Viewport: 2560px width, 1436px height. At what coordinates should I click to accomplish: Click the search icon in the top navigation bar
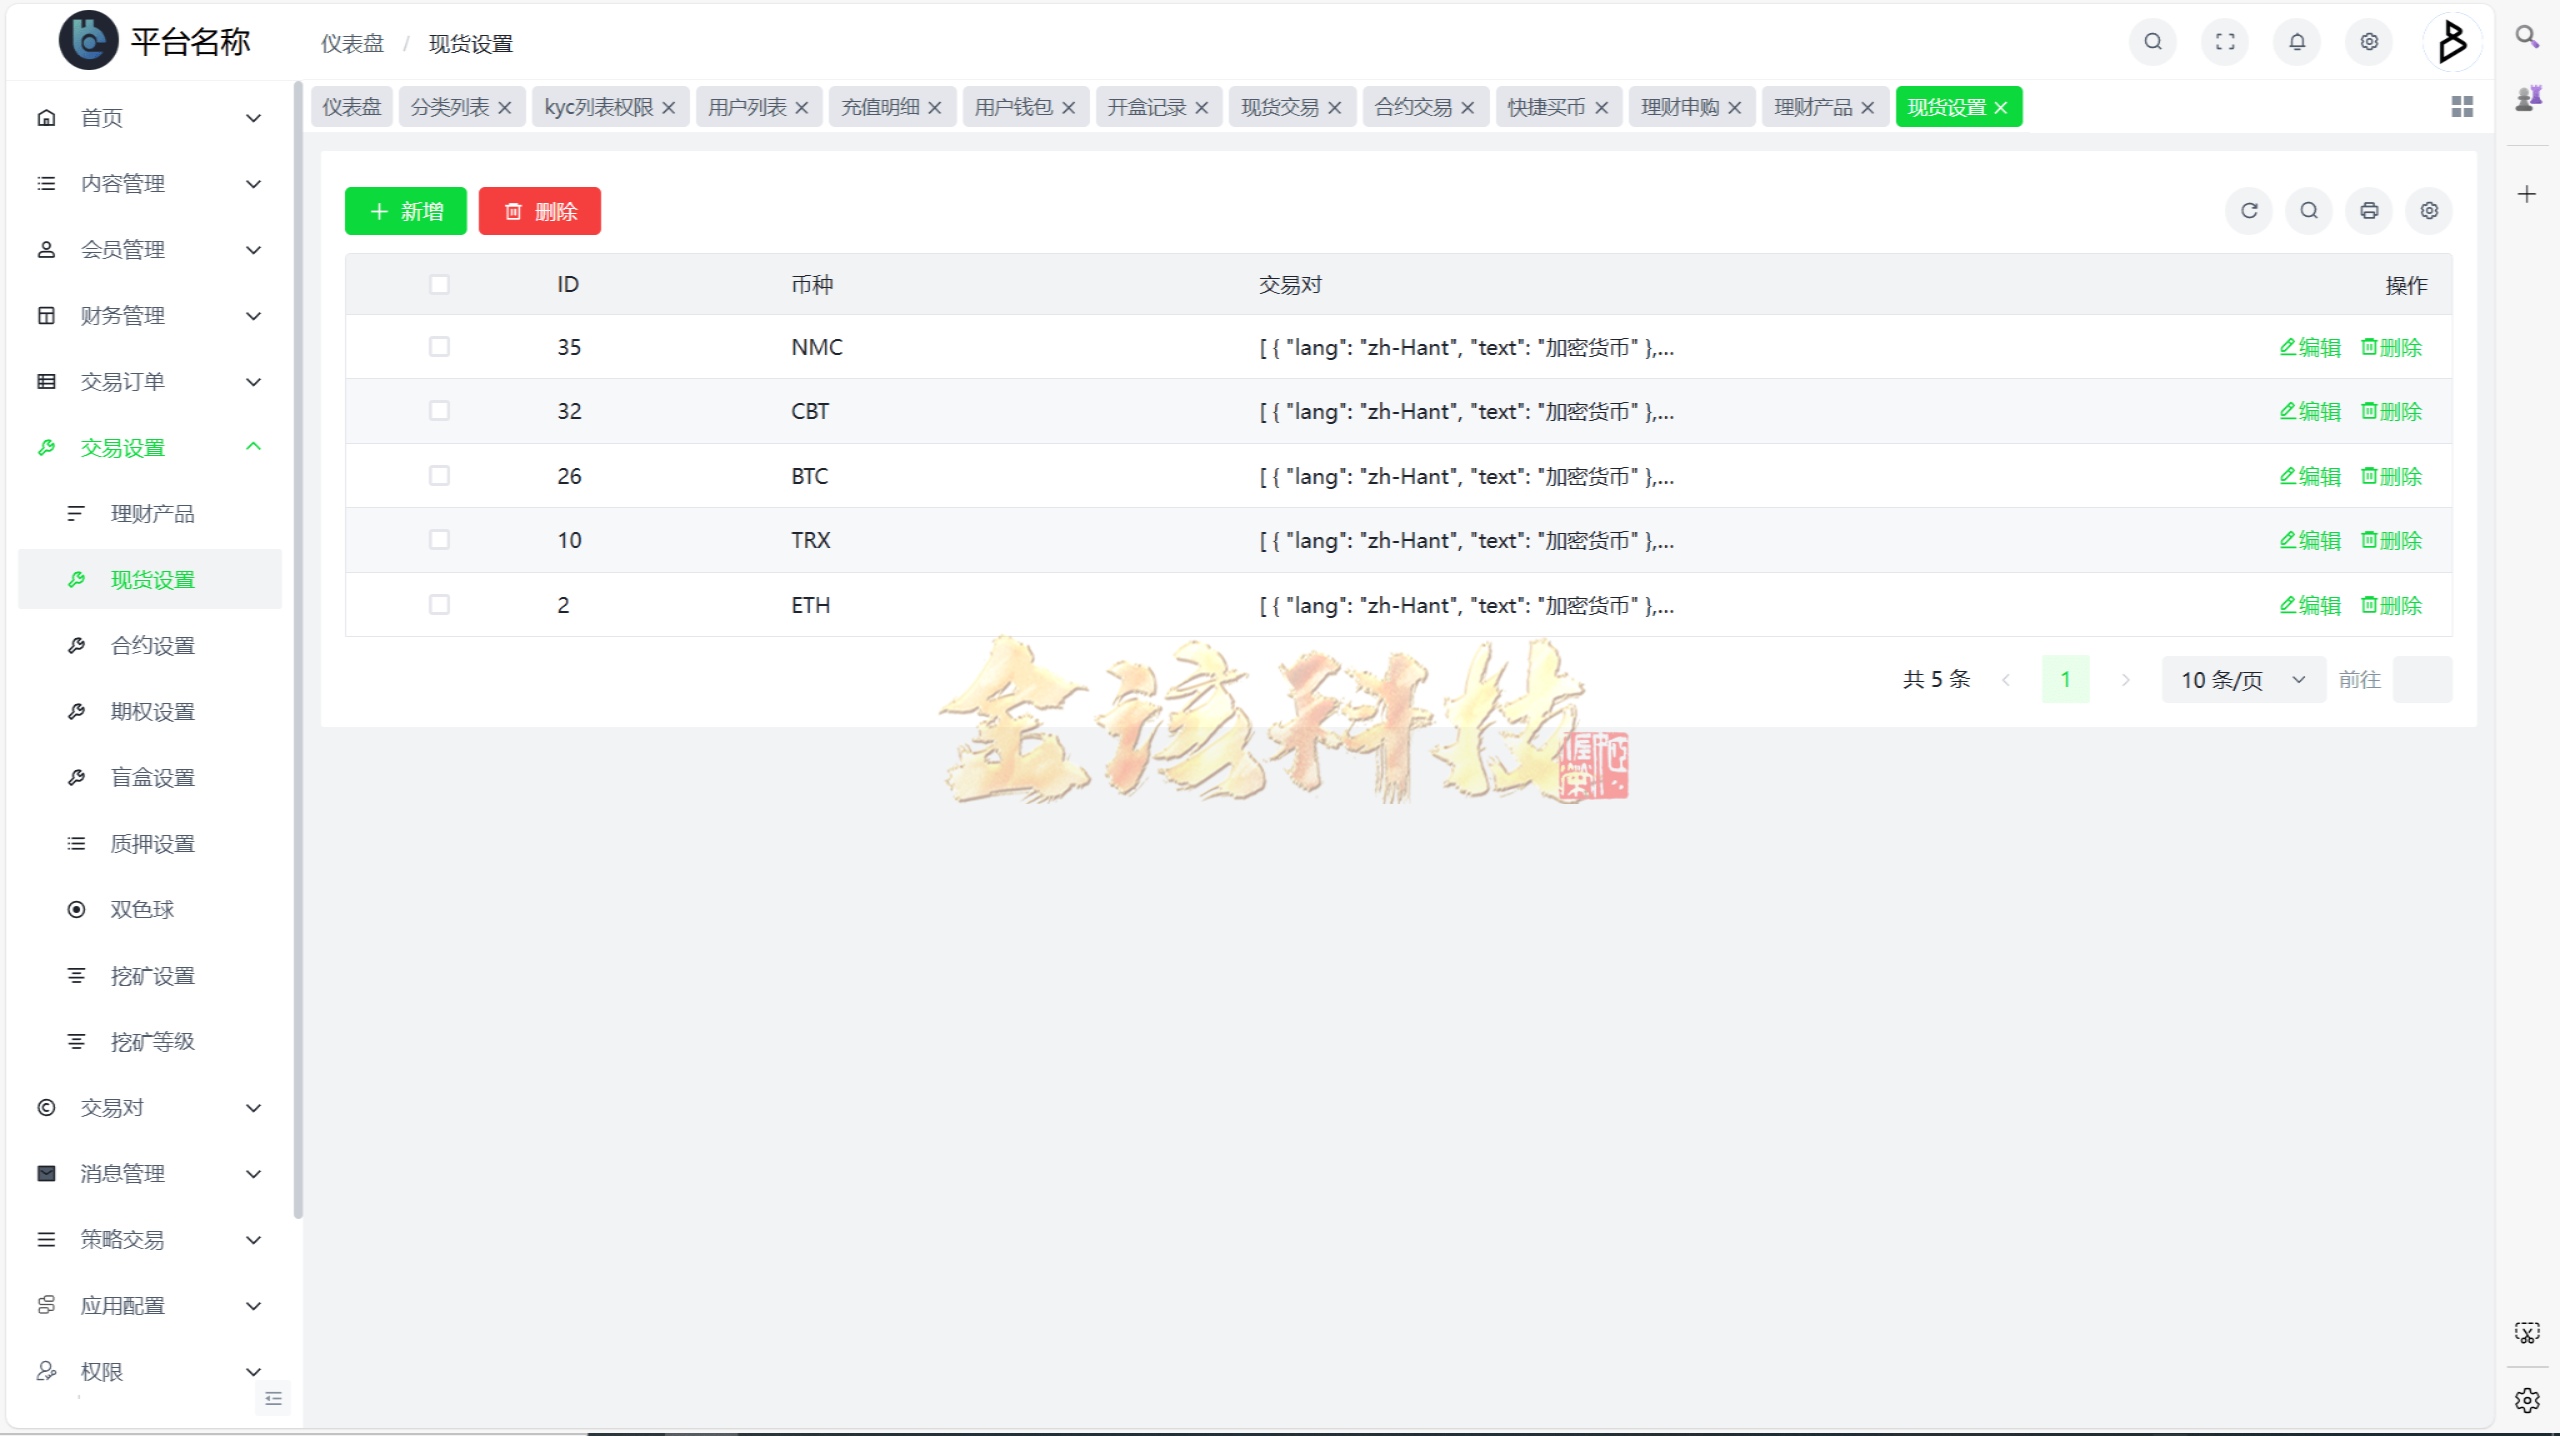(2152, 42)
